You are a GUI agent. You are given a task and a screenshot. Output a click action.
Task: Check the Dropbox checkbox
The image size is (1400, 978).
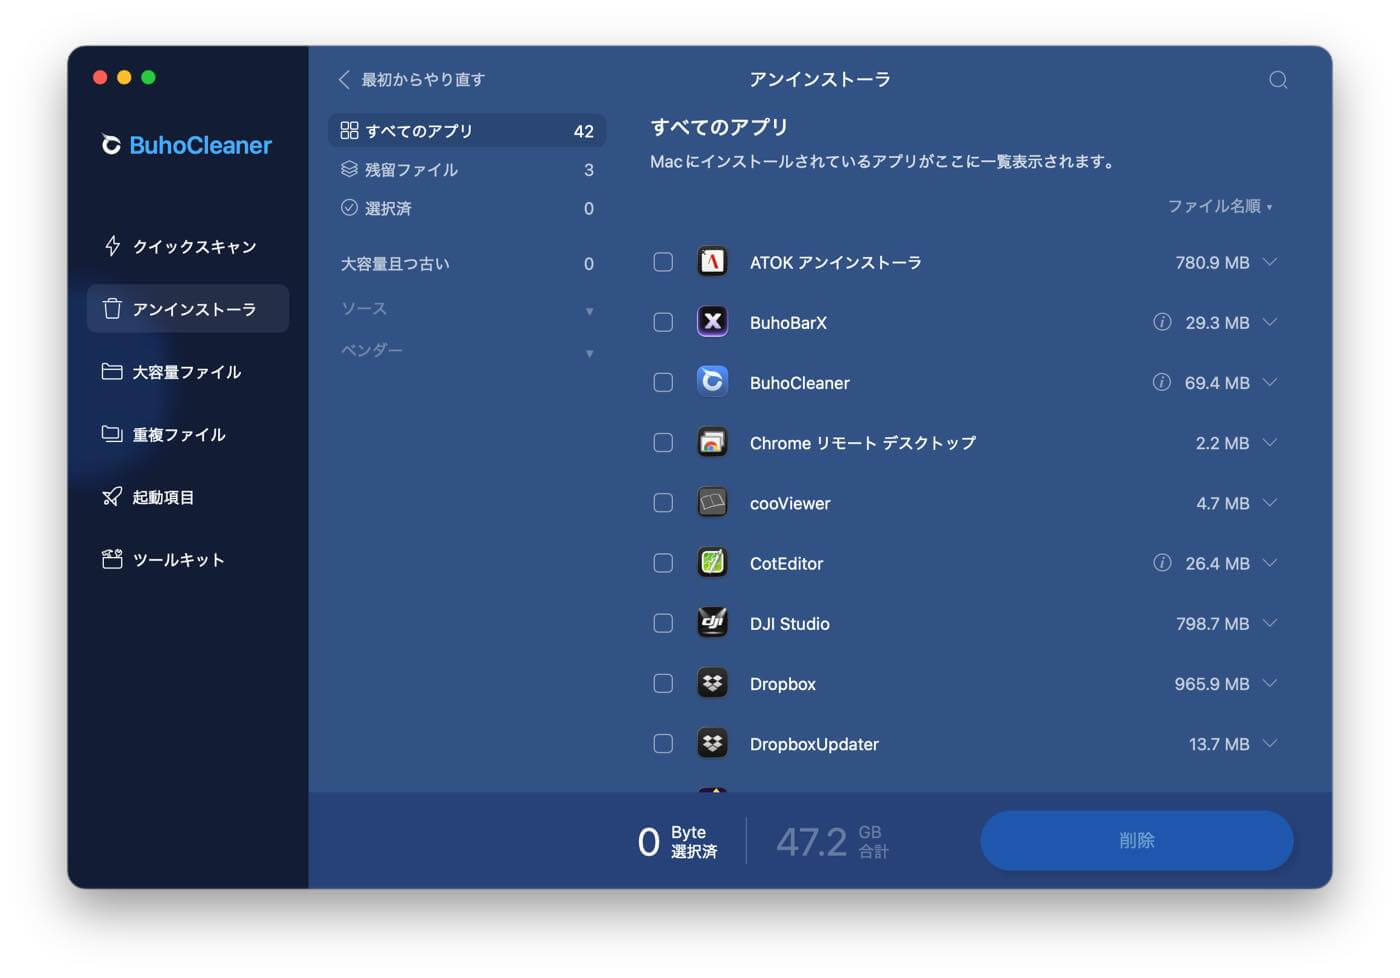(x=663, y=683)
